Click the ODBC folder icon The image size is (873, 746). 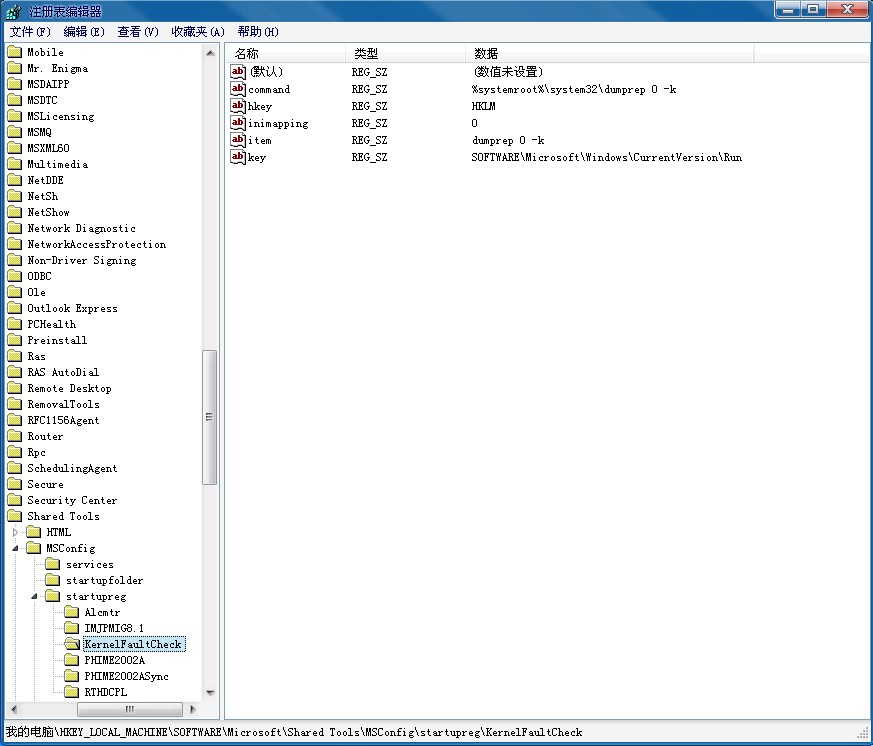(x=14, y=276)
